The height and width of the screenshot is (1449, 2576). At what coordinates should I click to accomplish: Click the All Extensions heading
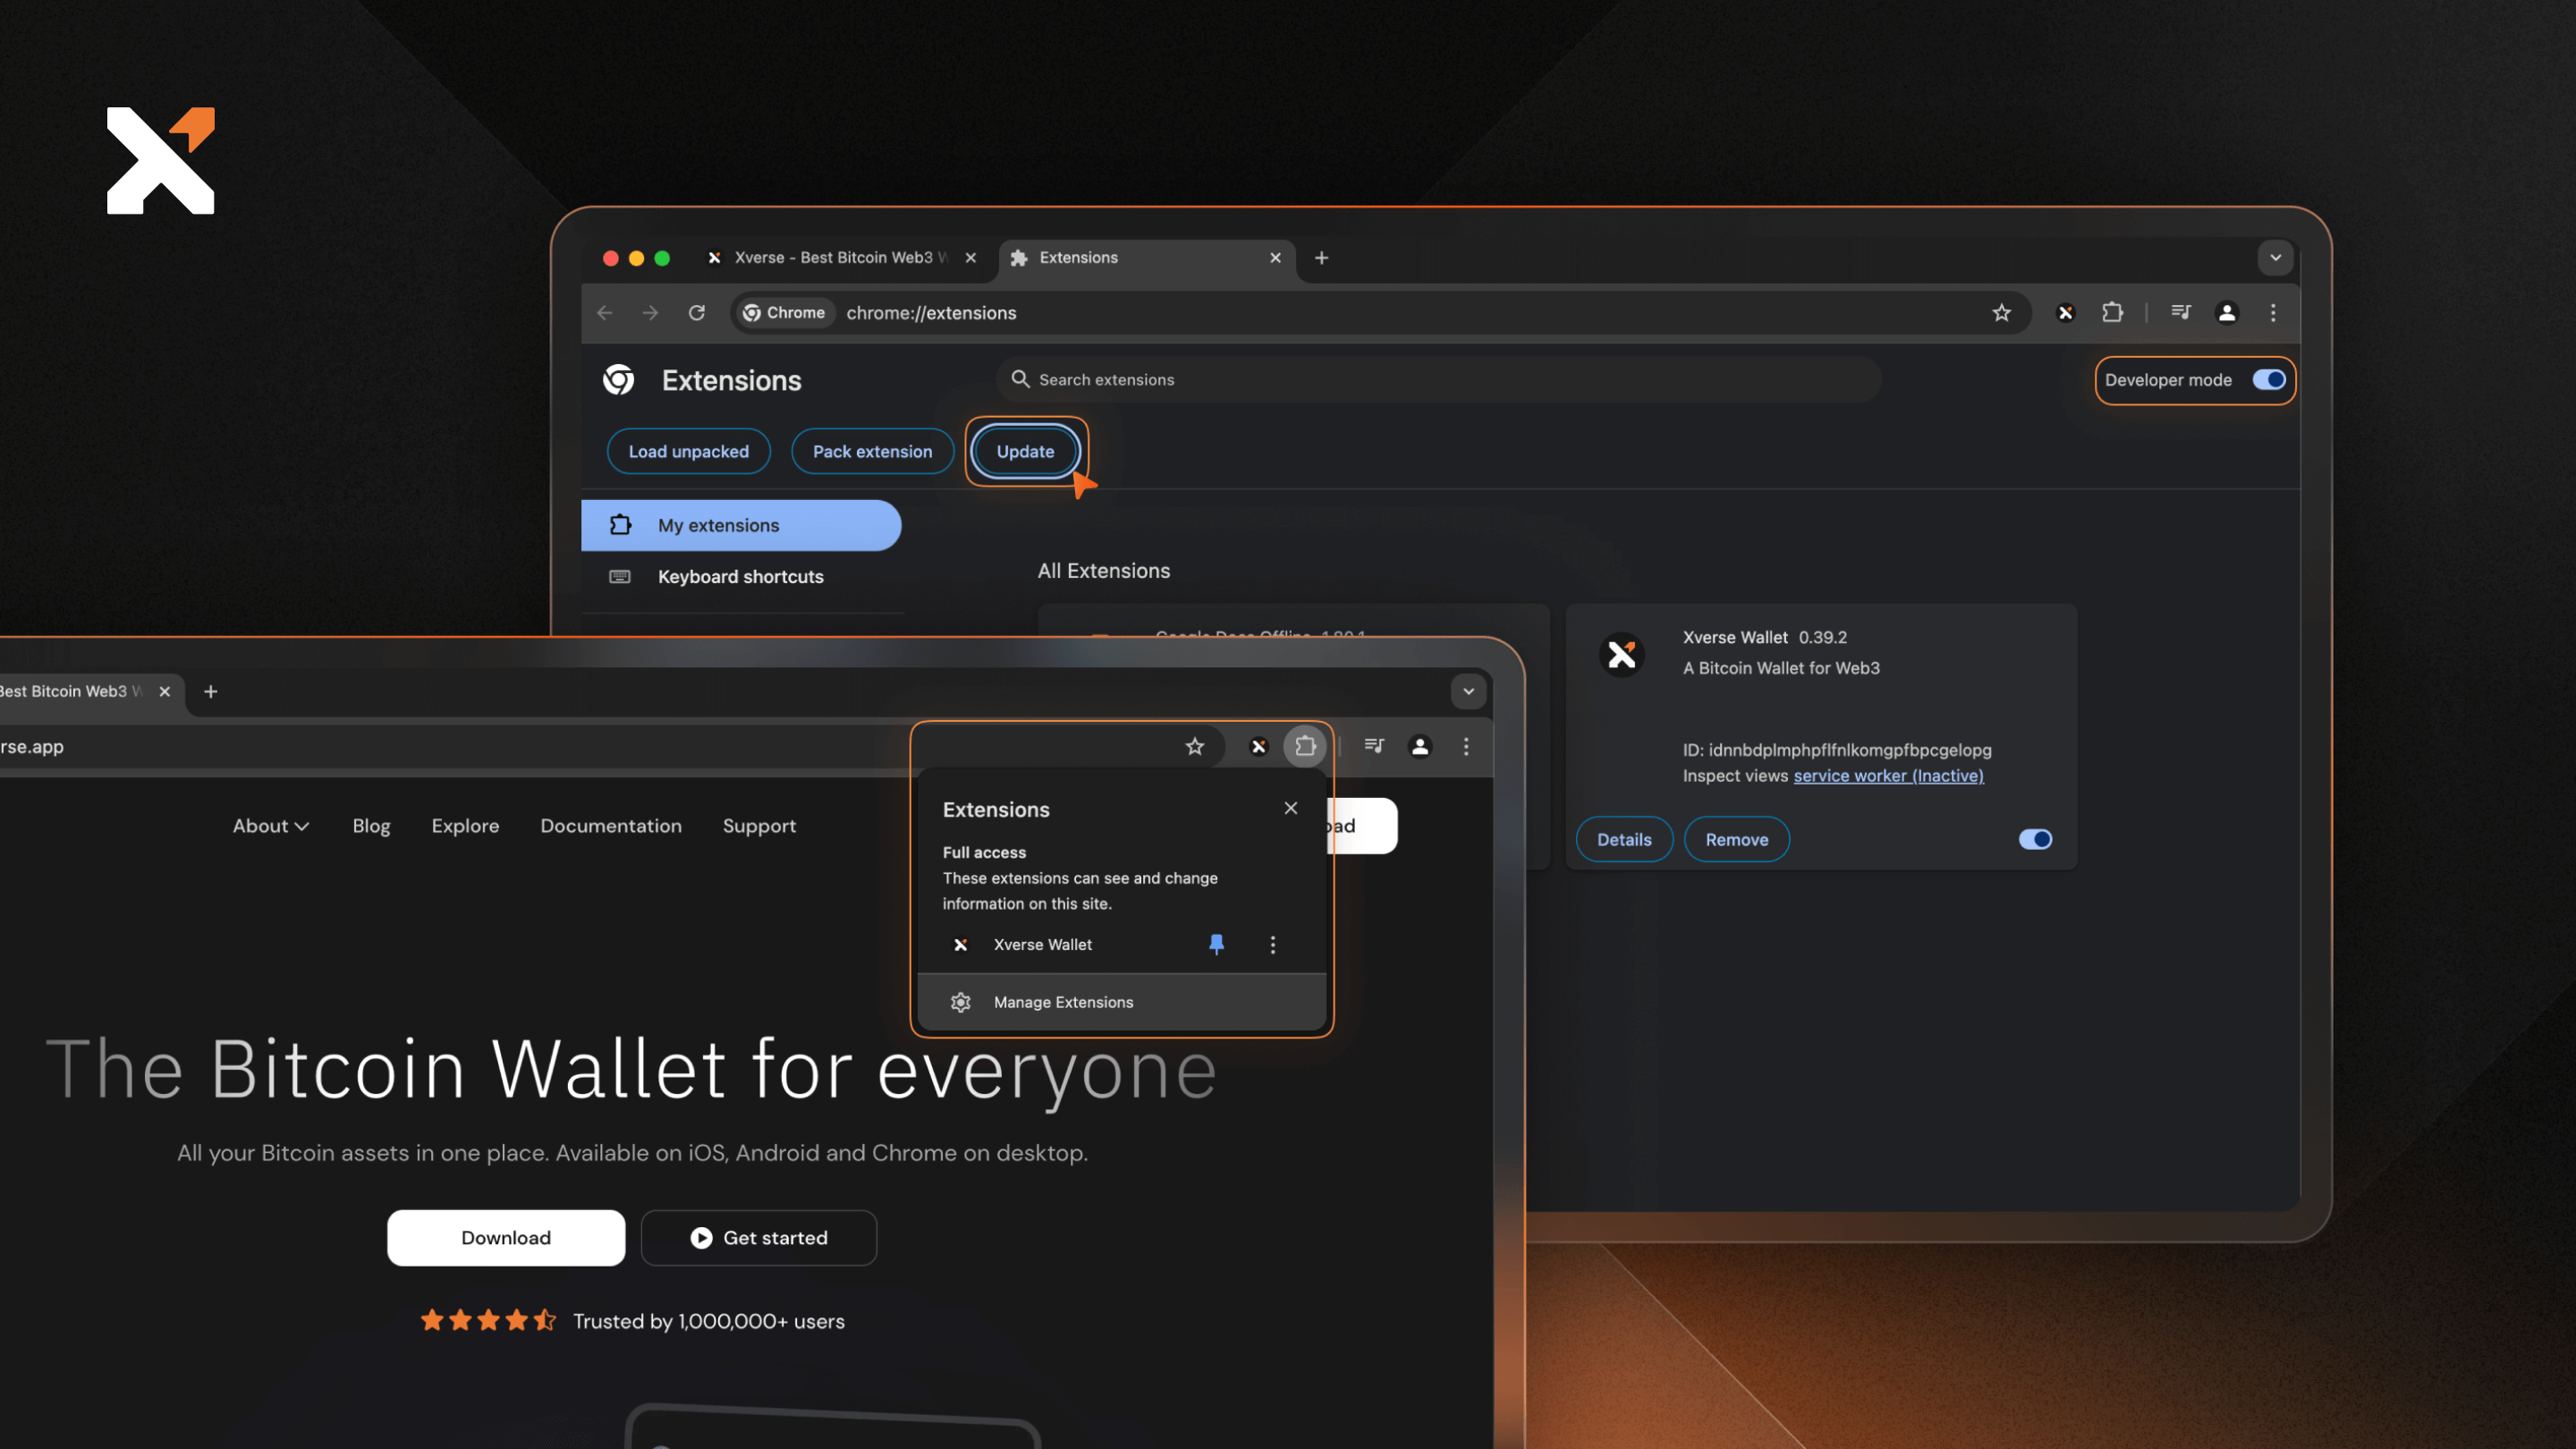1103,571
